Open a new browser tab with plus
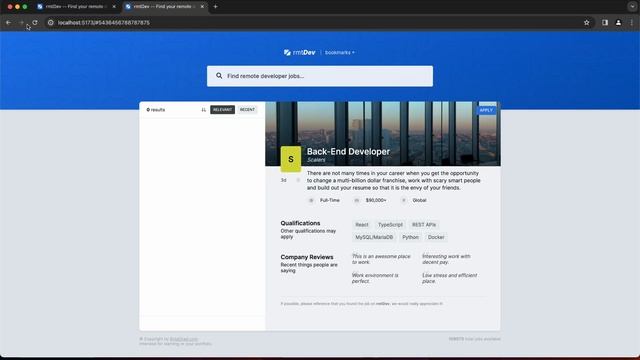Viewport: 640px width, 360px height. tap(216, 7)
